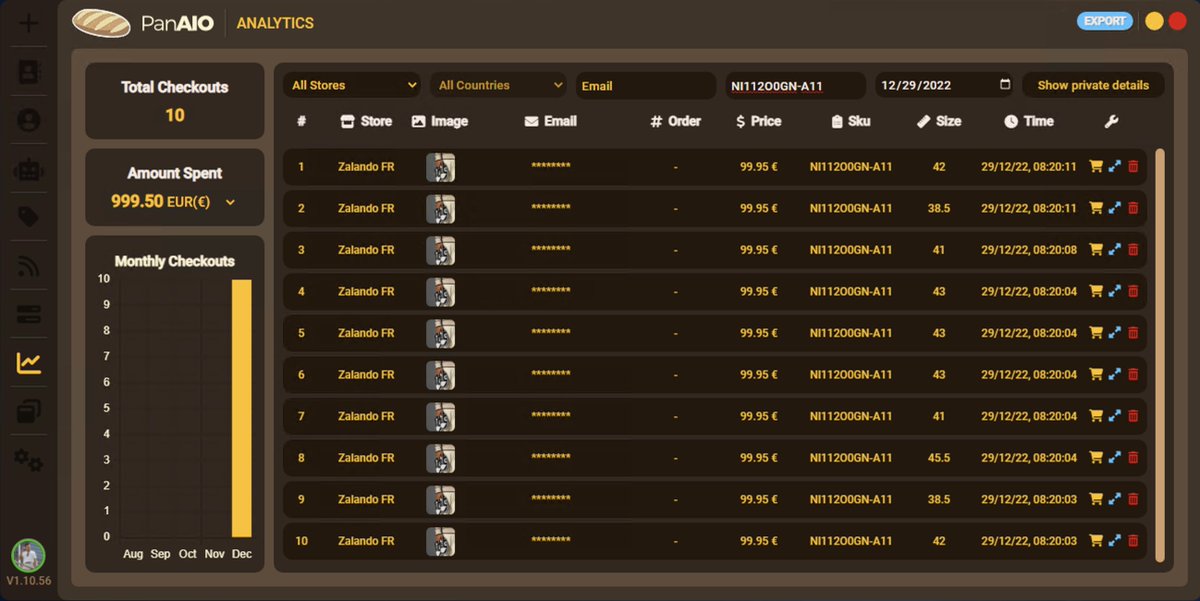The image size is (1200, 601).
Task: Click the V1.10.56 version label
Action: point(28,581)
